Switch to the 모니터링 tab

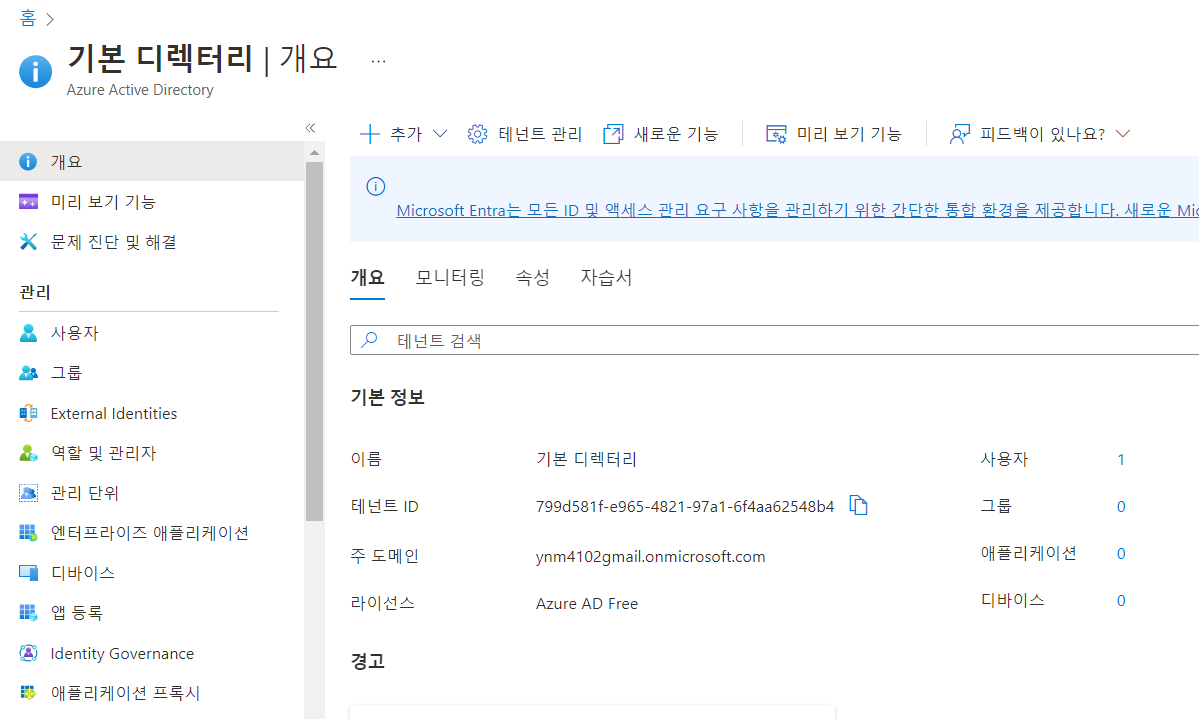450,278
